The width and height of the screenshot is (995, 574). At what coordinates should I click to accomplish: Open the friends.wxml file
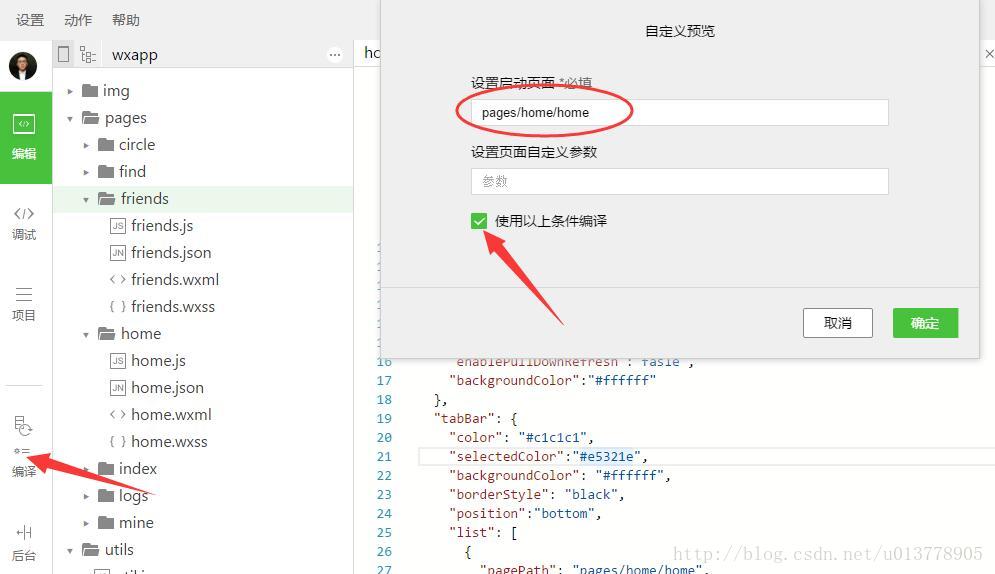pos(174,280)
